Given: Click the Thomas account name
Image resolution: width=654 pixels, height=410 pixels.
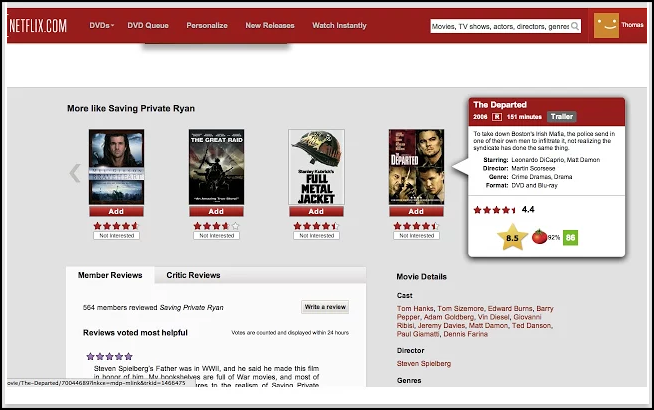Looking at the screenshot, I should (632, 25).
